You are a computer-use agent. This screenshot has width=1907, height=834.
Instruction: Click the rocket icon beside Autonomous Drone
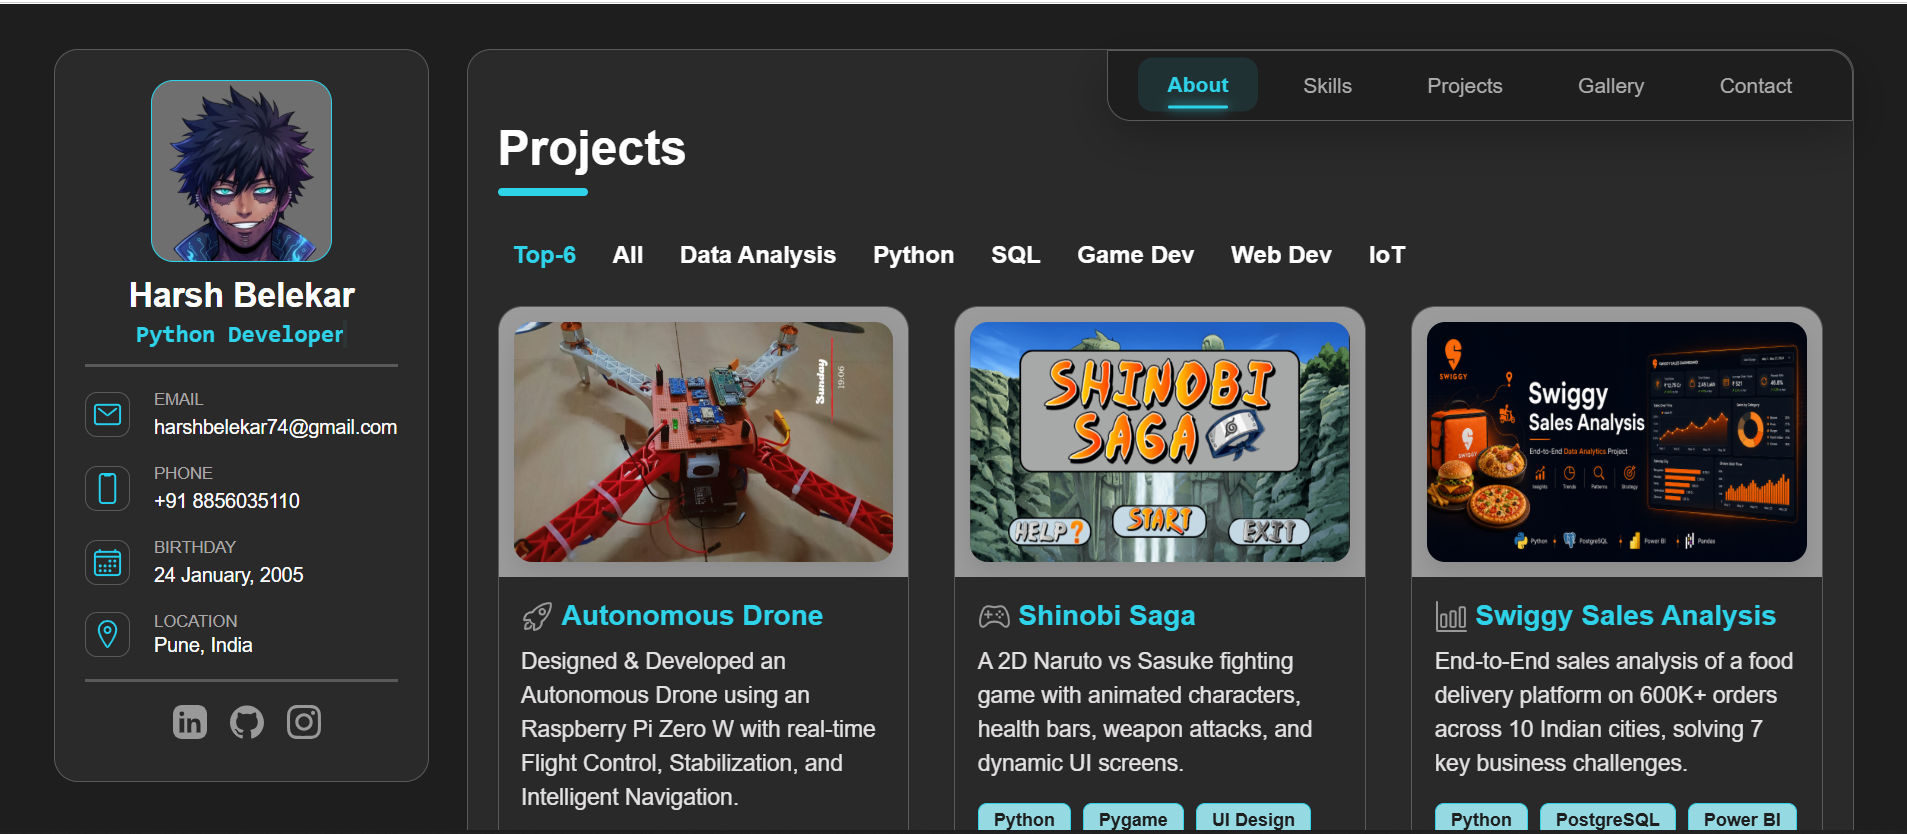pos(537,617)
